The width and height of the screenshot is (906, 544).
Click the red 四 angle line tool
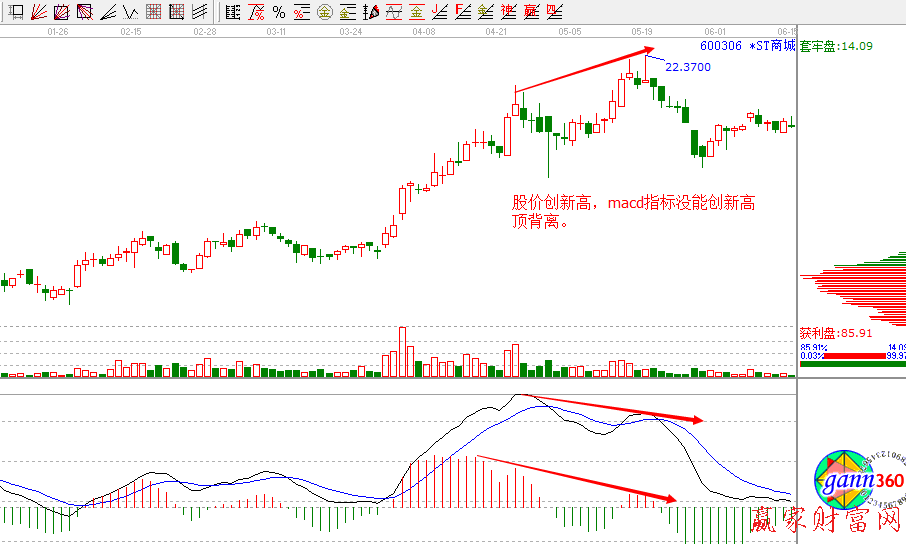click(553, 12)
